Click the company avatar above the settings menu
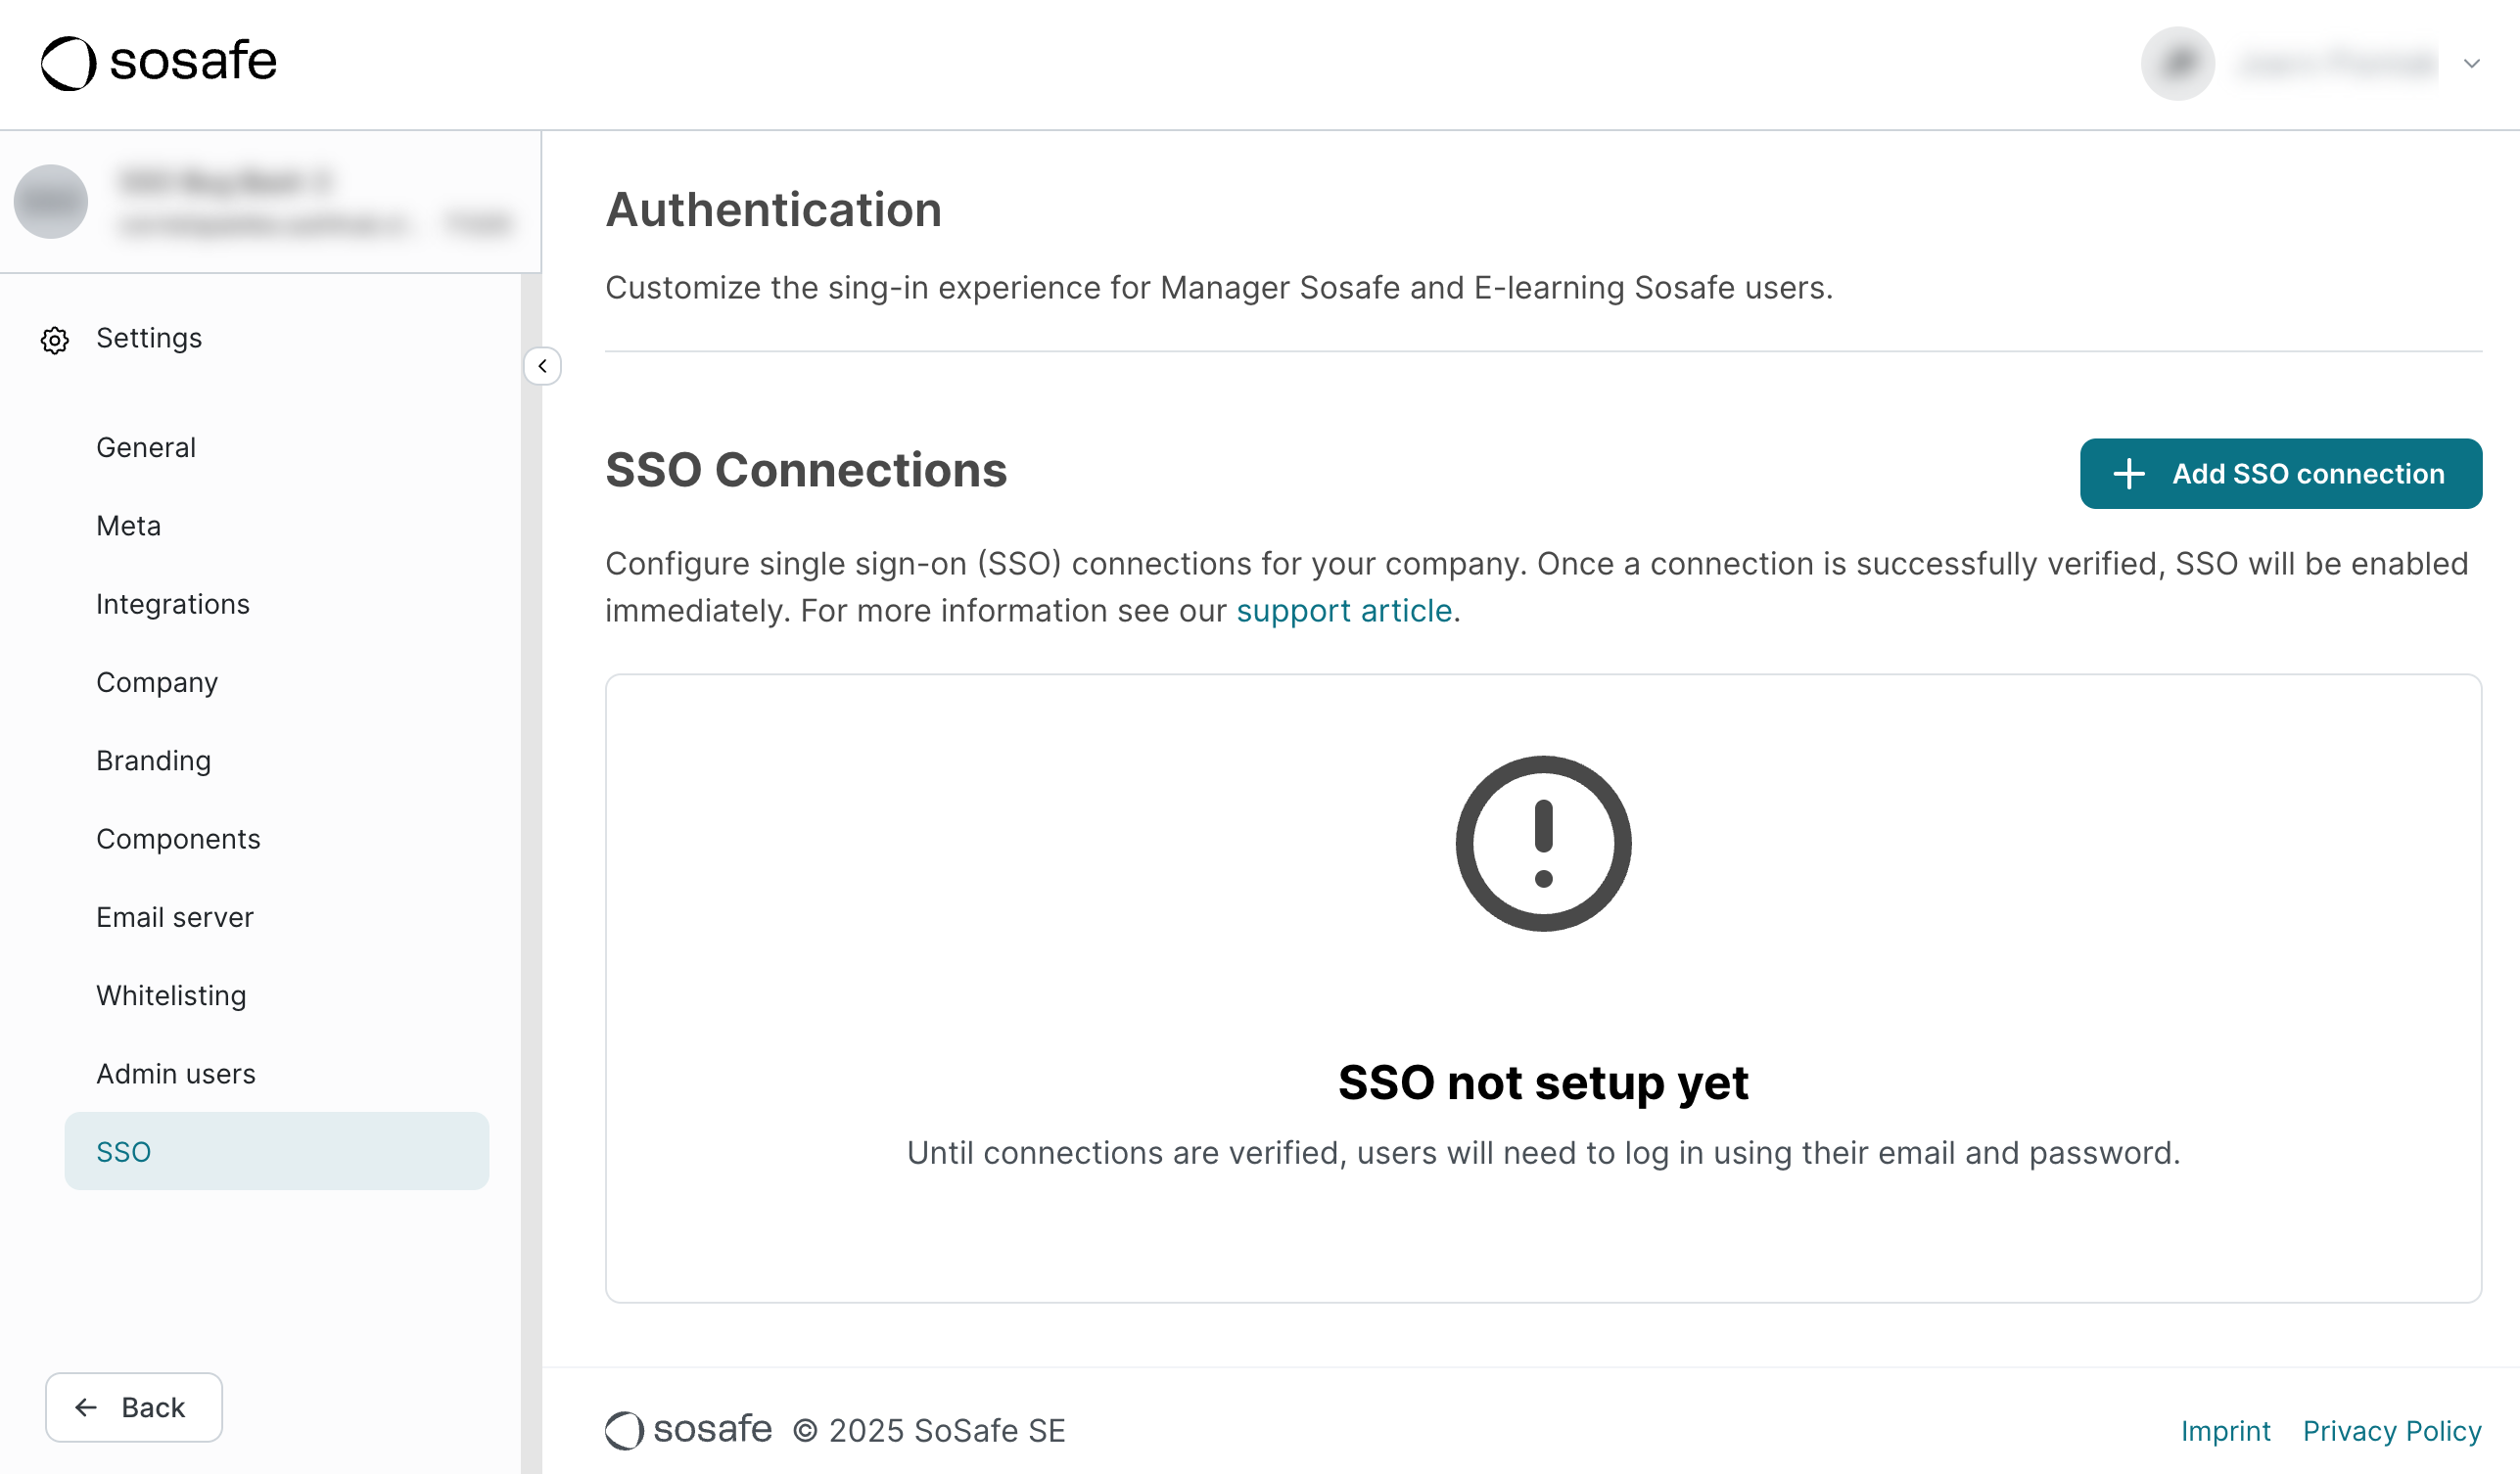The width and height of the screenshot is (2520, 1474). pyautogui.click(x=51, y=201)
